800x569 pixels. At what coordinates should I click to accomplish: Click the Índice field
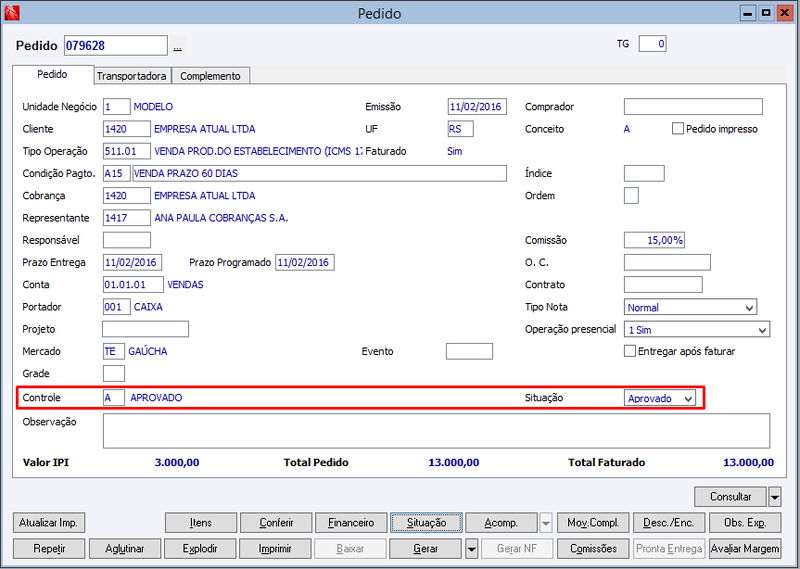(x=644, y=174)
